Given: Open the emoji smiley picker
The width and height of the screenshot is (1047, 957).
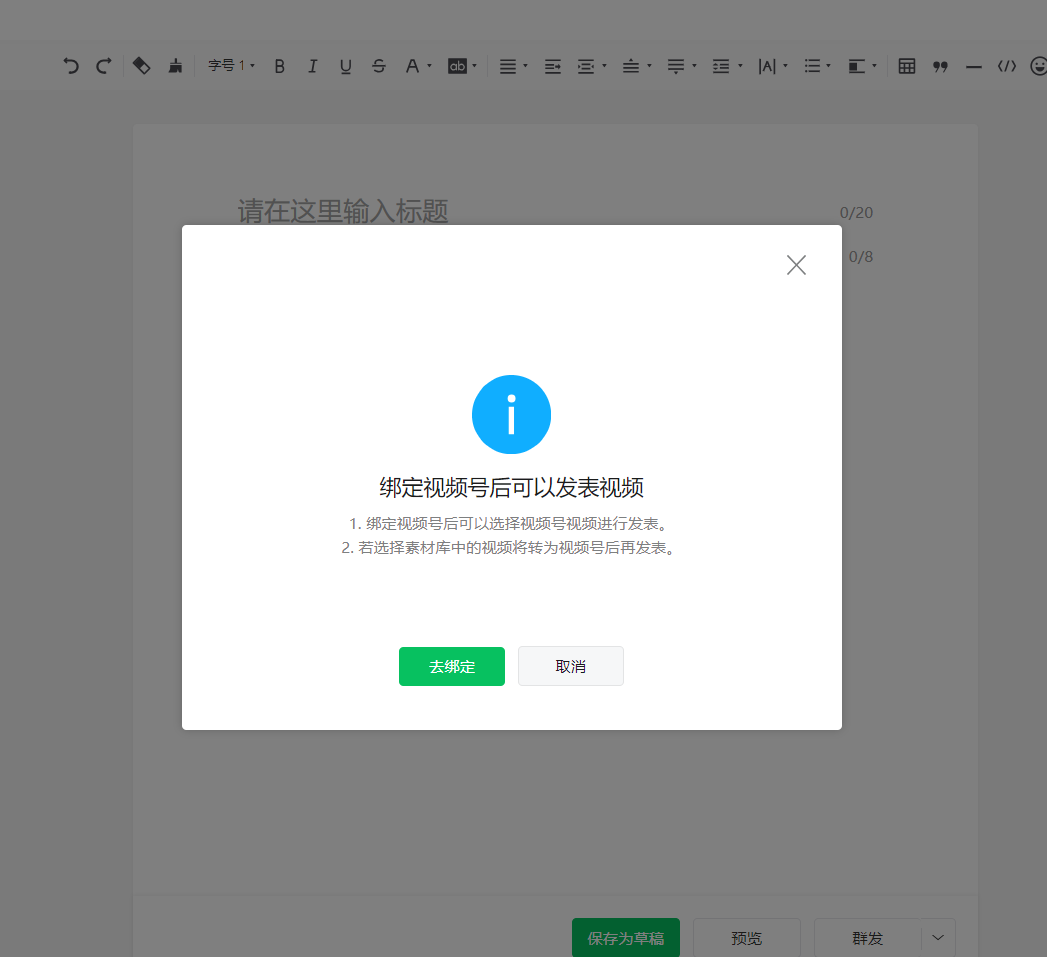Looking at the screenshot, I should tap(1039, 66).
